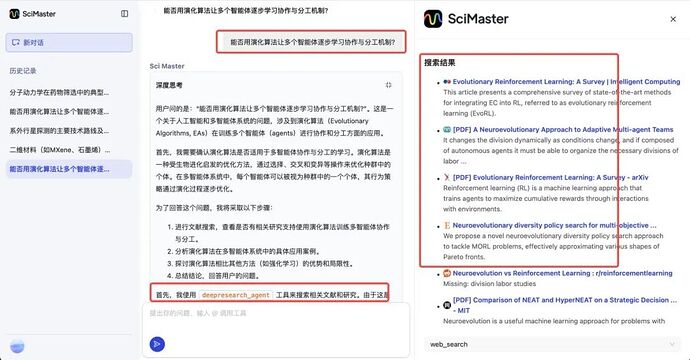Open history item 分子动力学在药物筛选中的典型...
The height and width of the screenshot is (360, 690).
59,92
